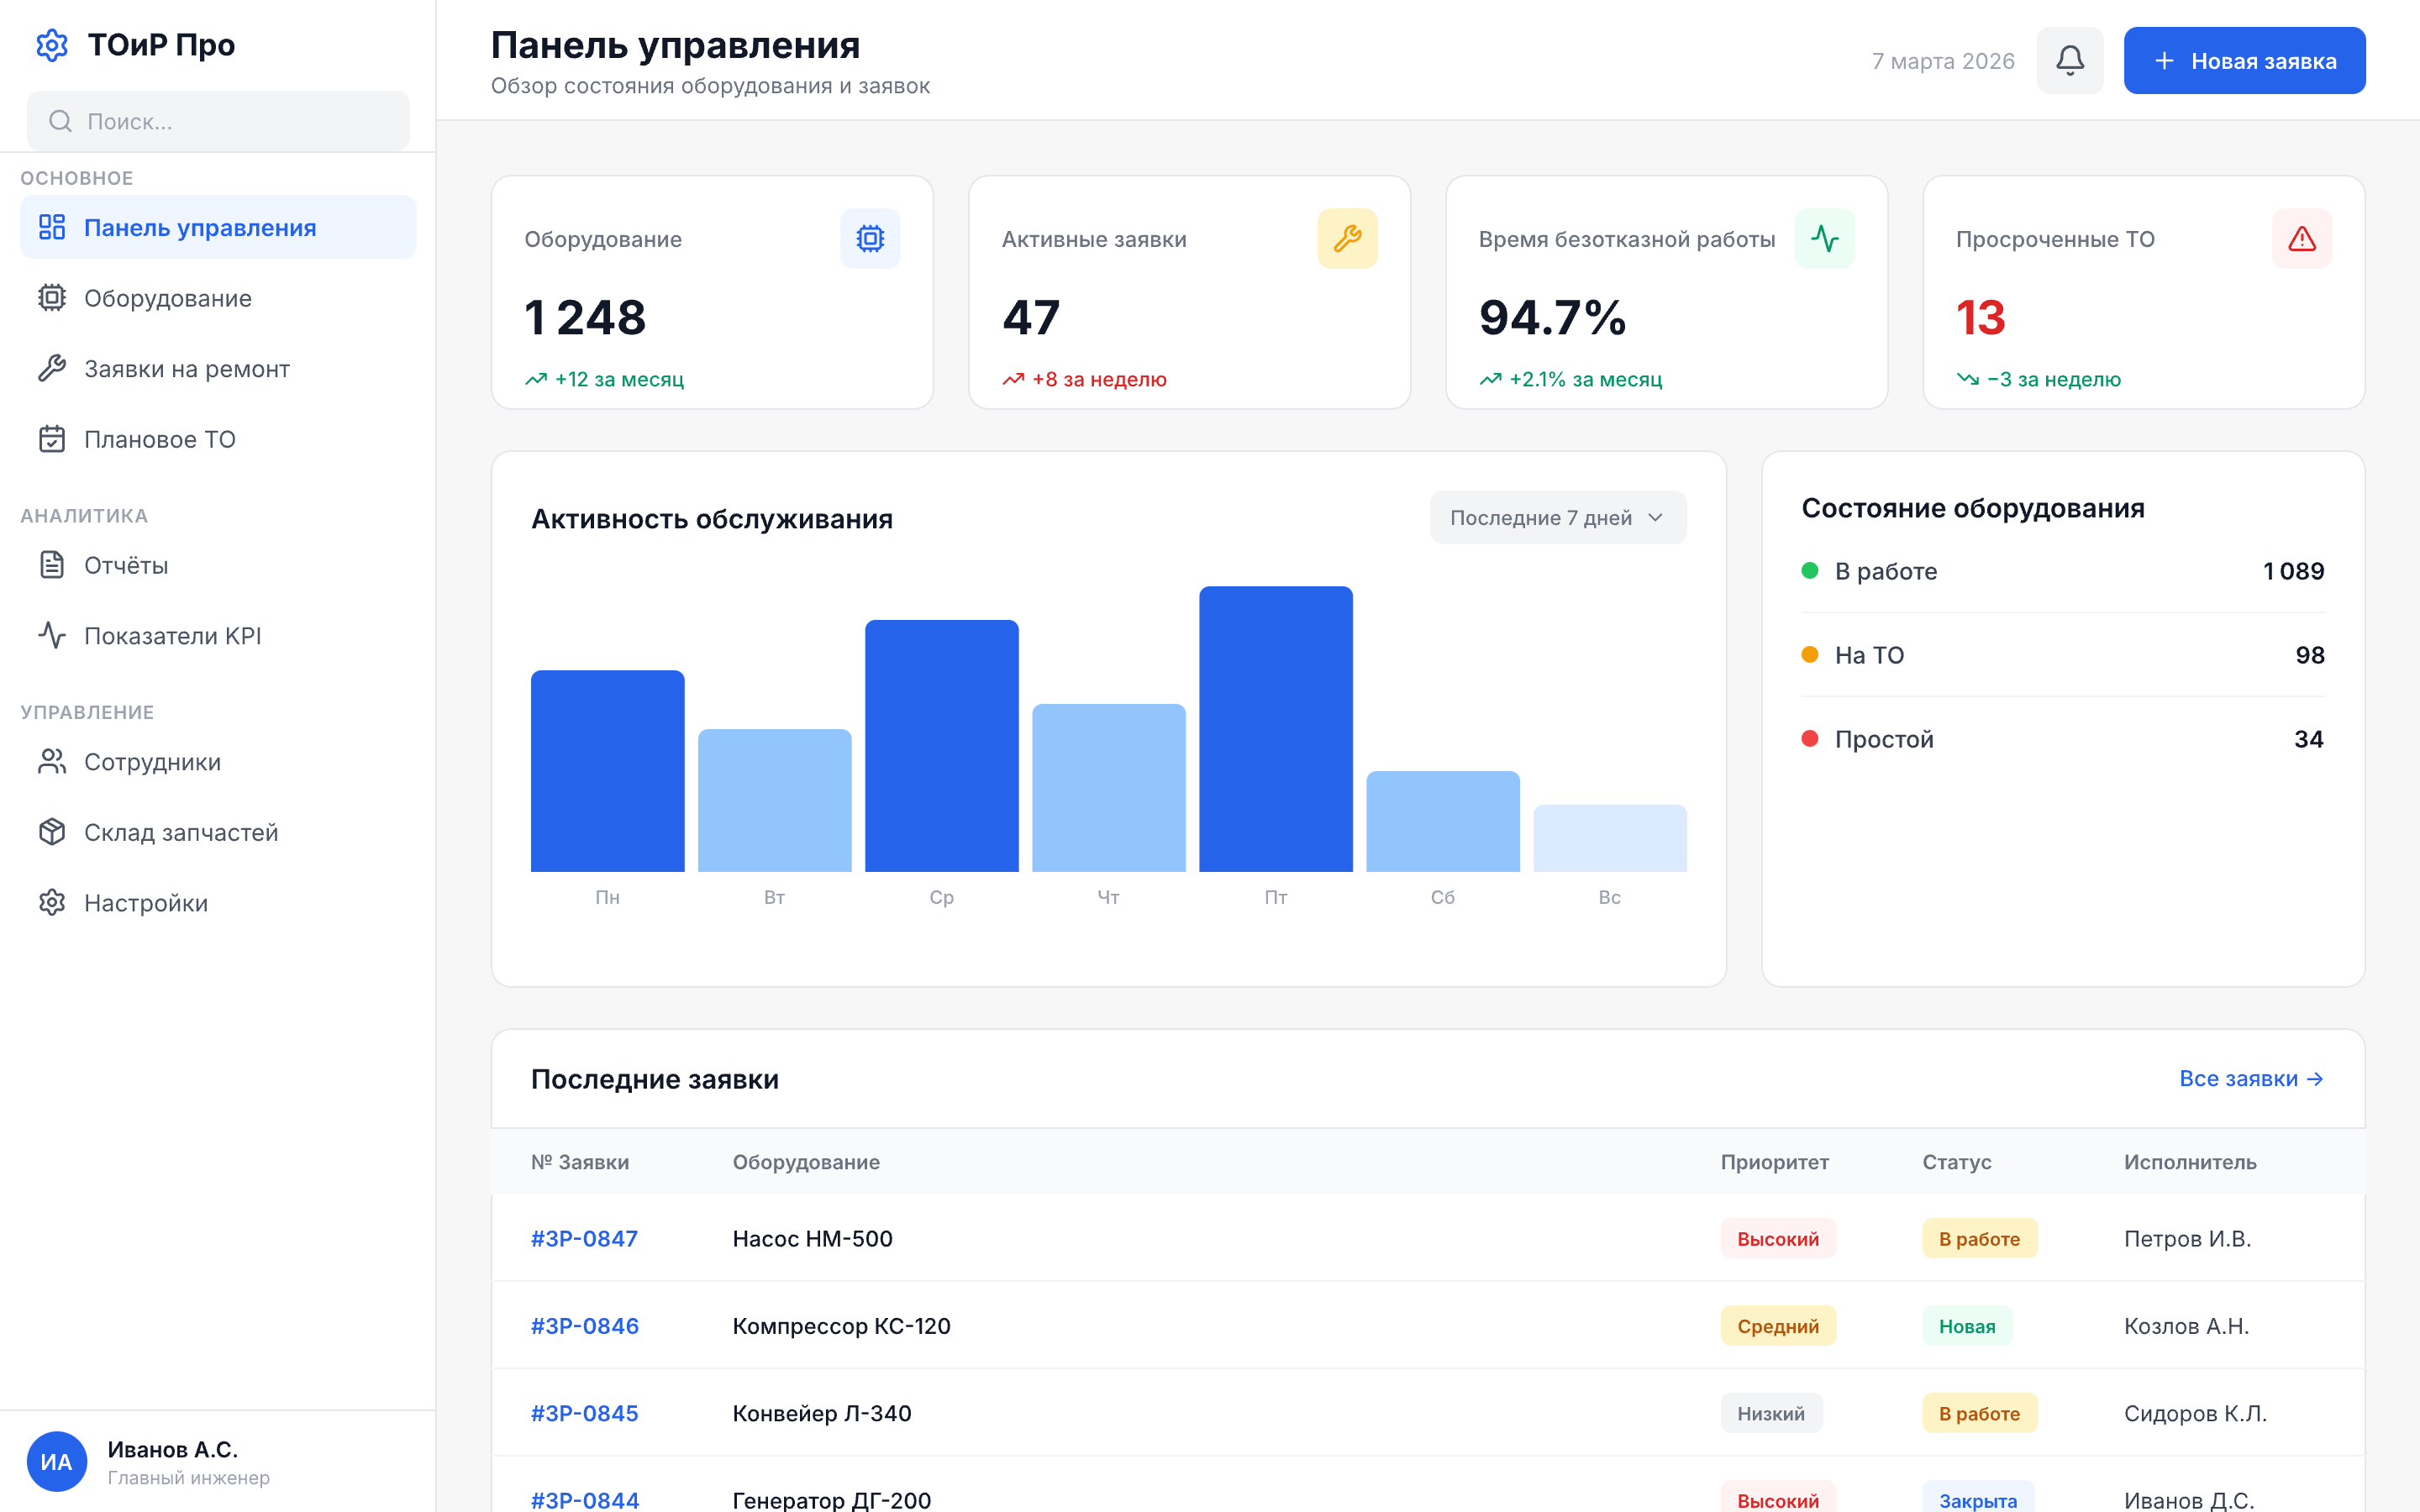Screen dimensions: 2420x1512
Task: Click the Средний priority badge
Action: 1778,1326
